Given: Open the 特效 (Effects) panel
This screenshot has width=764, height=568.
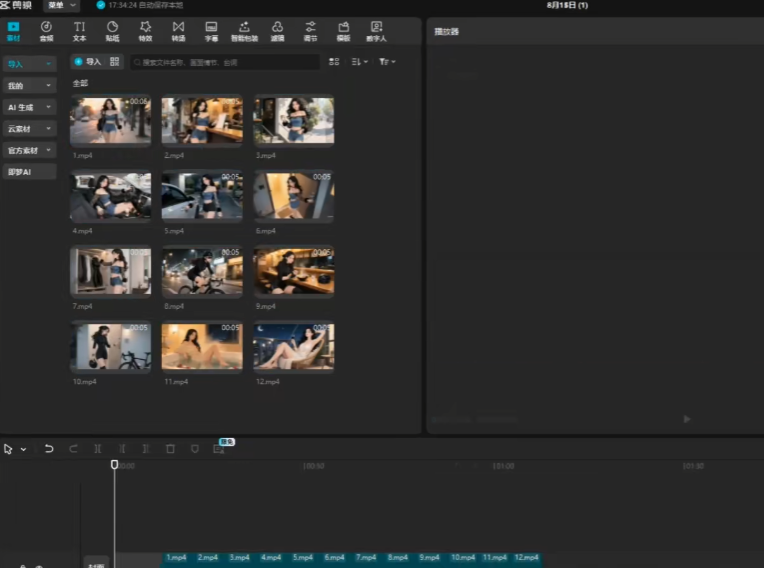Looking at the screenshot, I should coord(145,30).
